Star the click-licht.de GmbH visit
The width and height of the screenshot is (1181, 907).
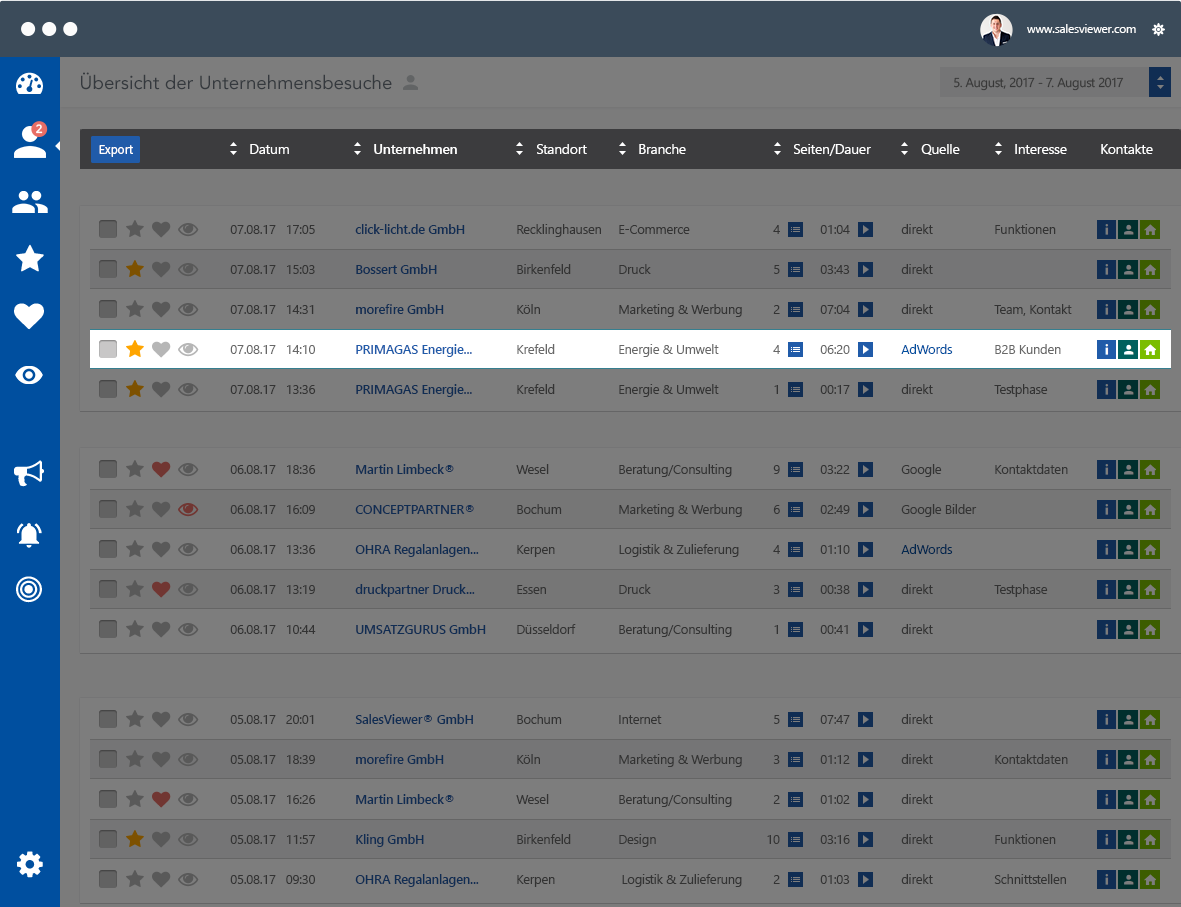135,229
